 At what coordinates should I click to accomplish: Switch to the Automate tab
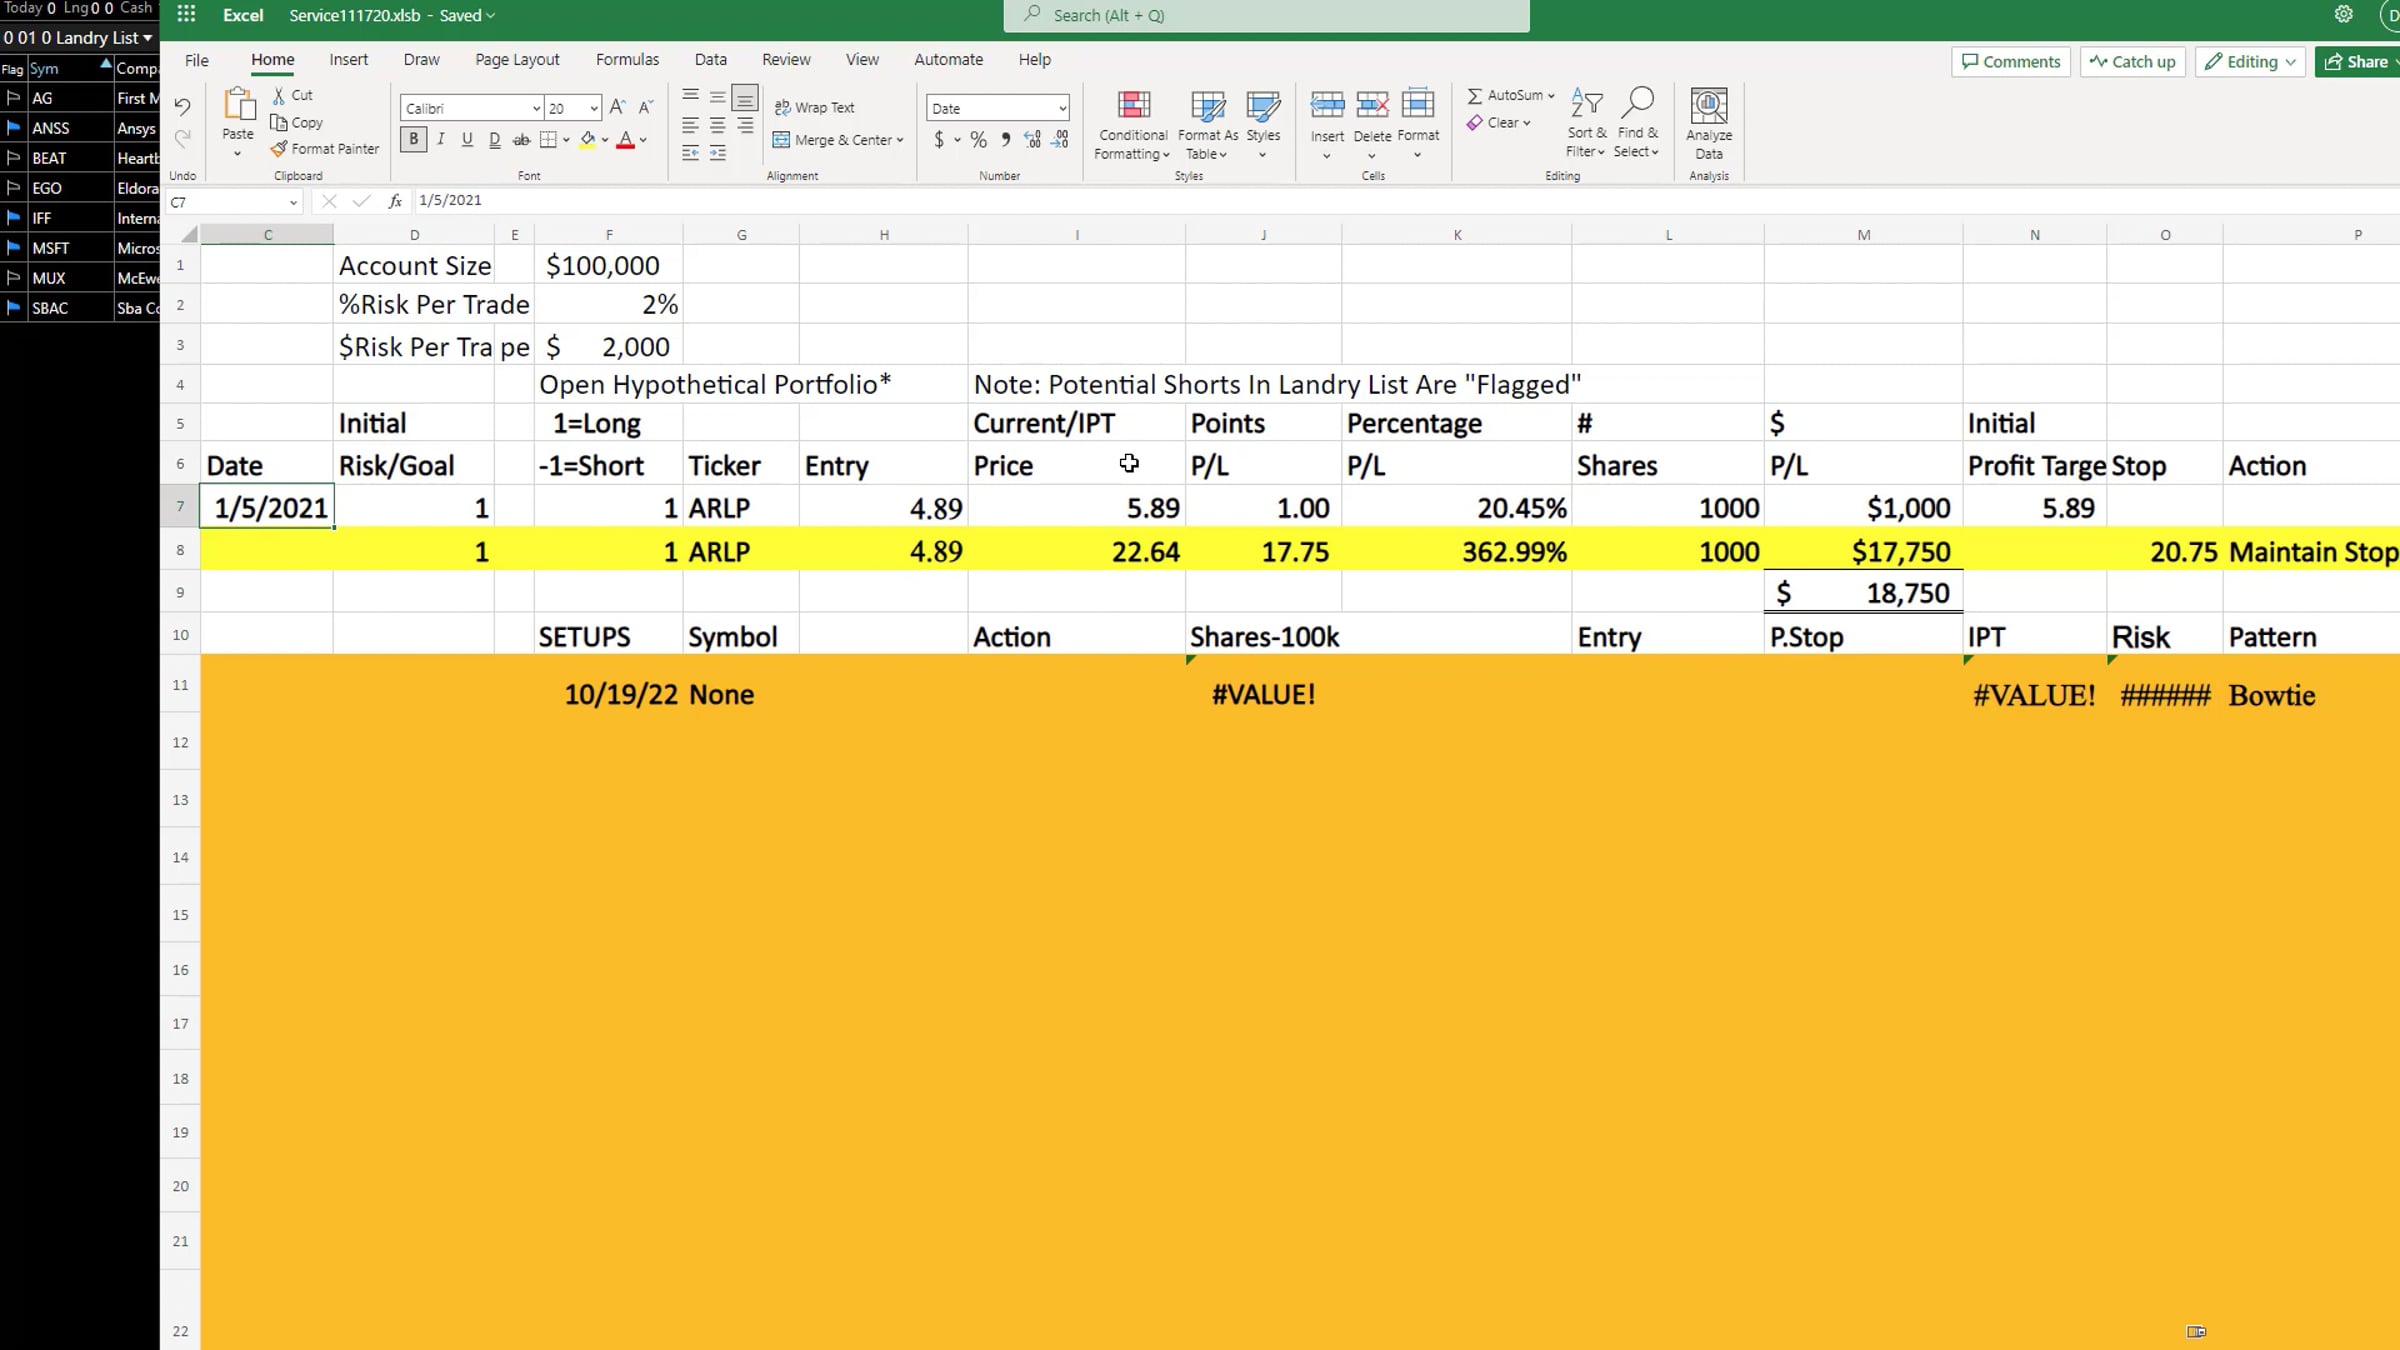click(x=948, y=60)
